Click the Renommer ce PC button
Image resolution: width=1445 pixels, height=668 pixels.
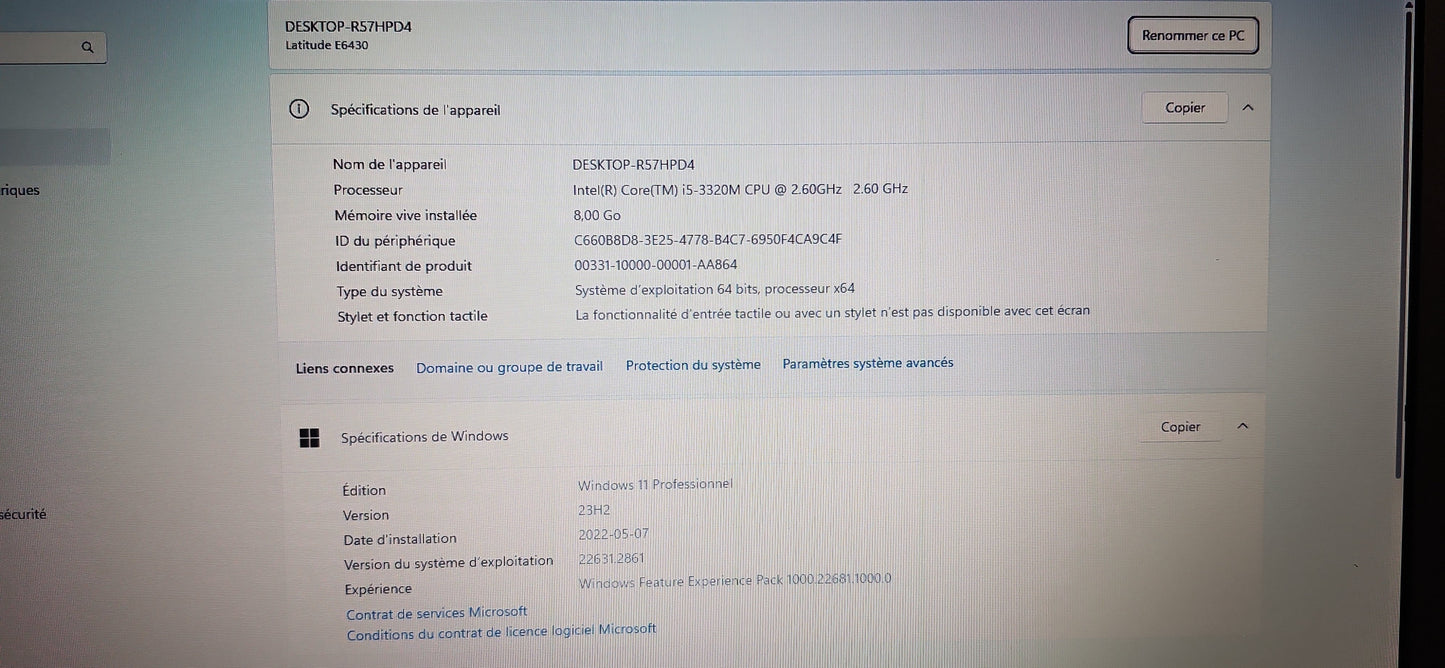point(1192,34)
